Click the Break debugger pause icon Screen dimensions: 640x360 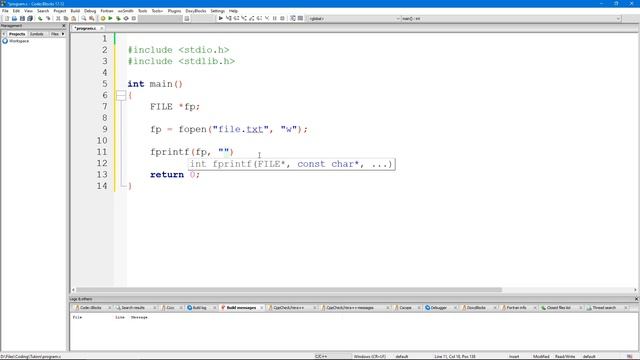[274, 18]
